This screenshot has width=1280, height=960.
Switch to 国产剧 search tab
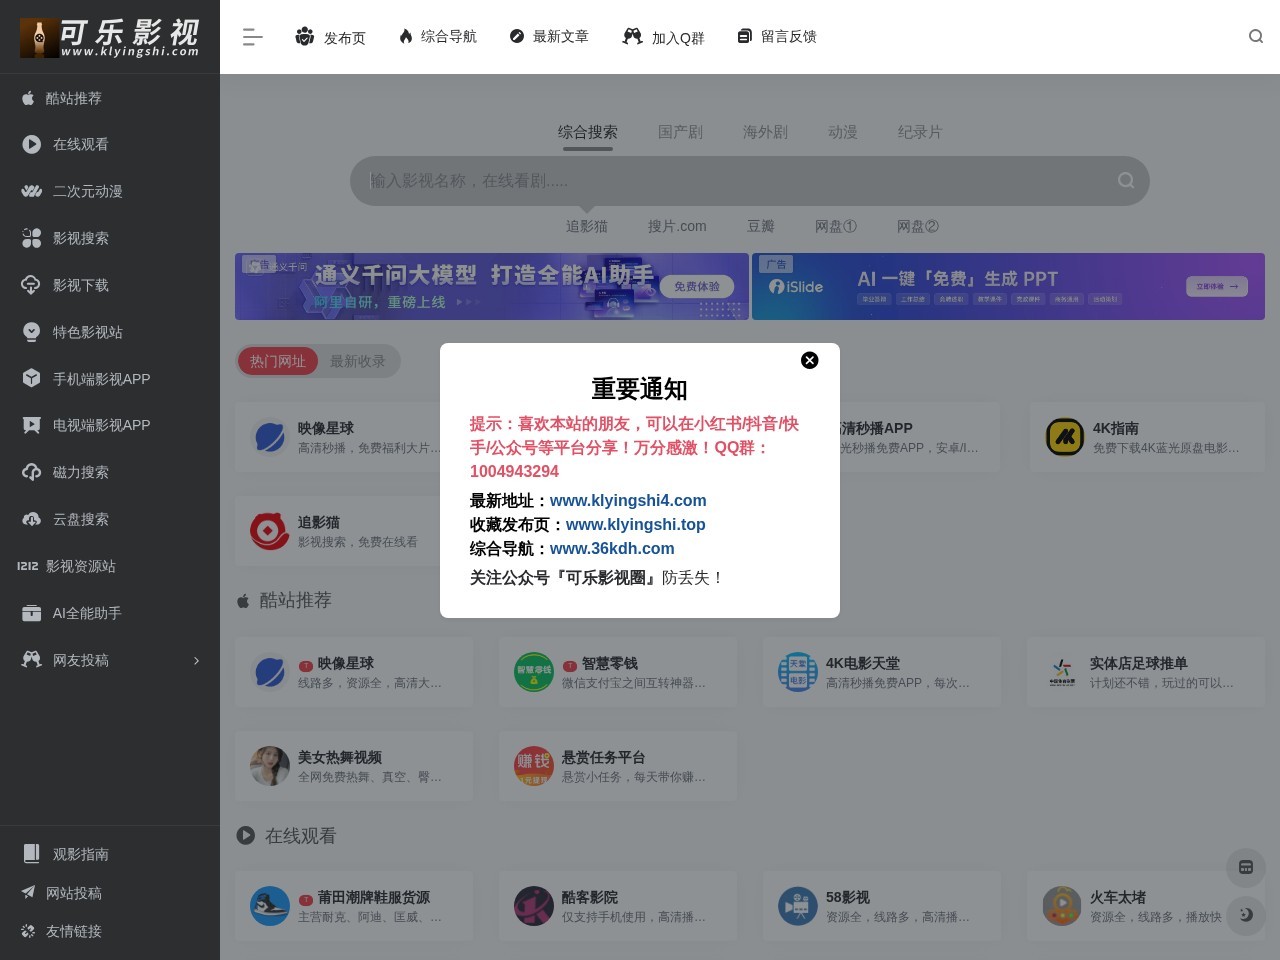[x=680, y=132]
